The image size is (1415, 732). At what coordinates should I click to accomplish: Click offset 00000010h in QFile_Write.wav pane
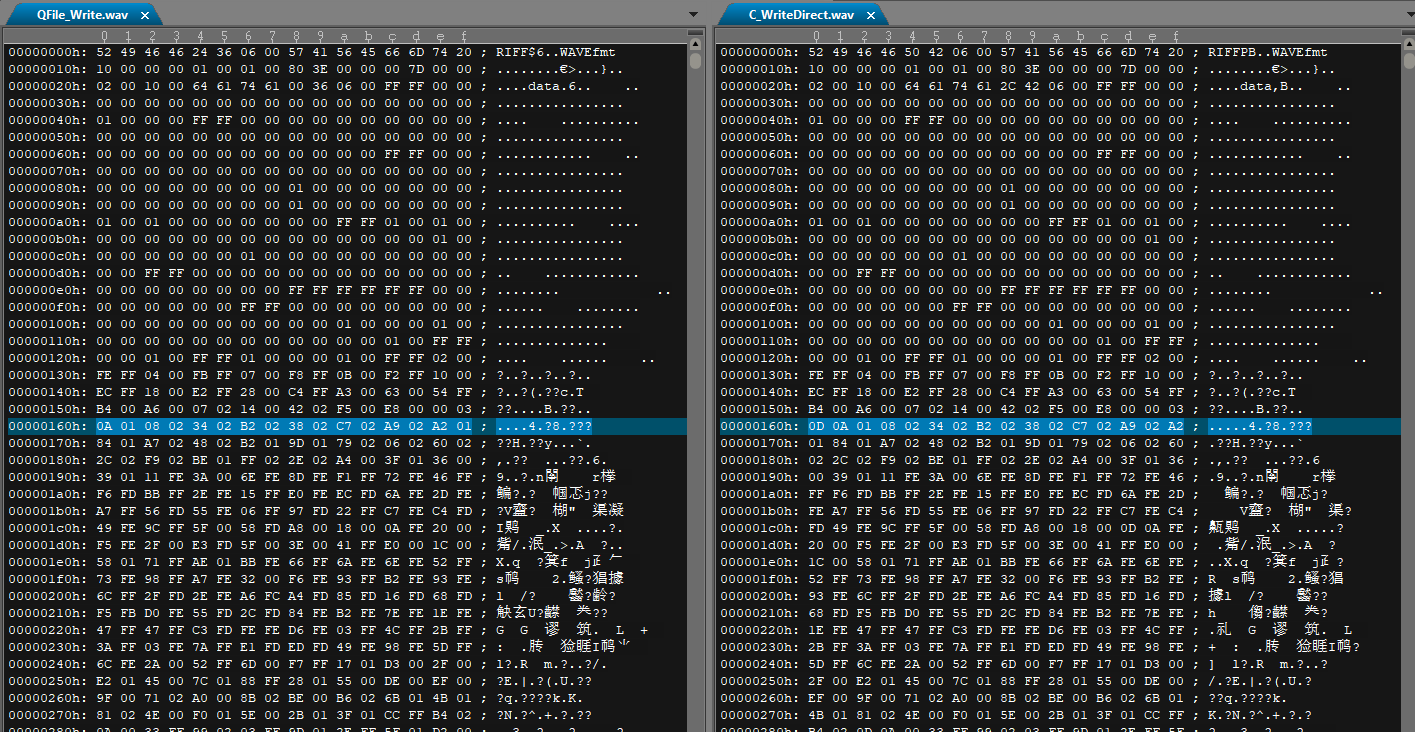point(48,70)
